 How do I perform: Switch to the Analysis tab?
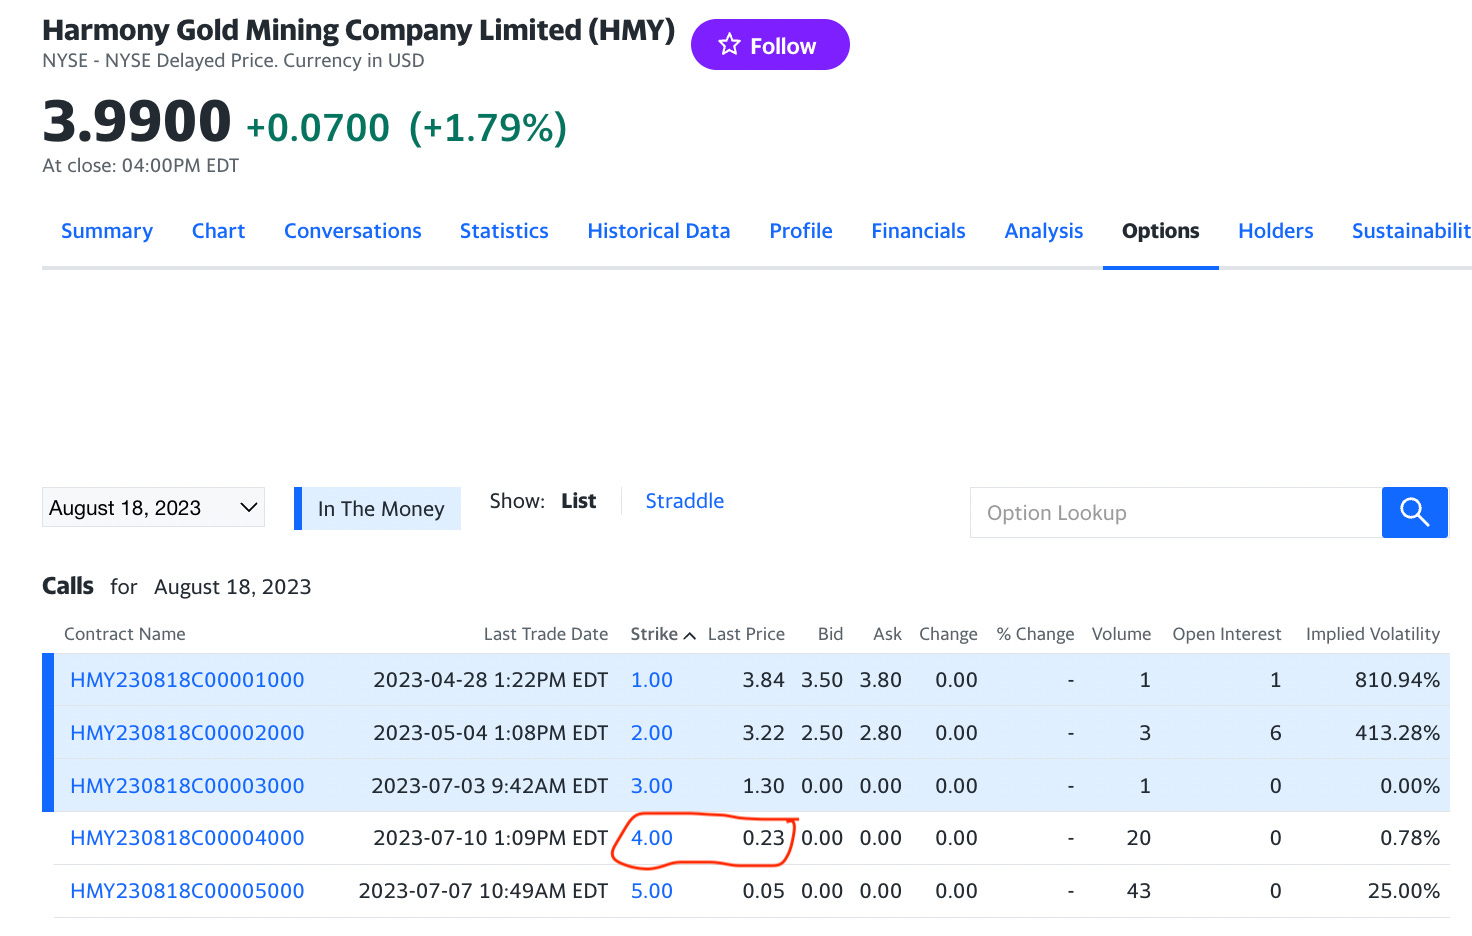tap(1044, 231)
